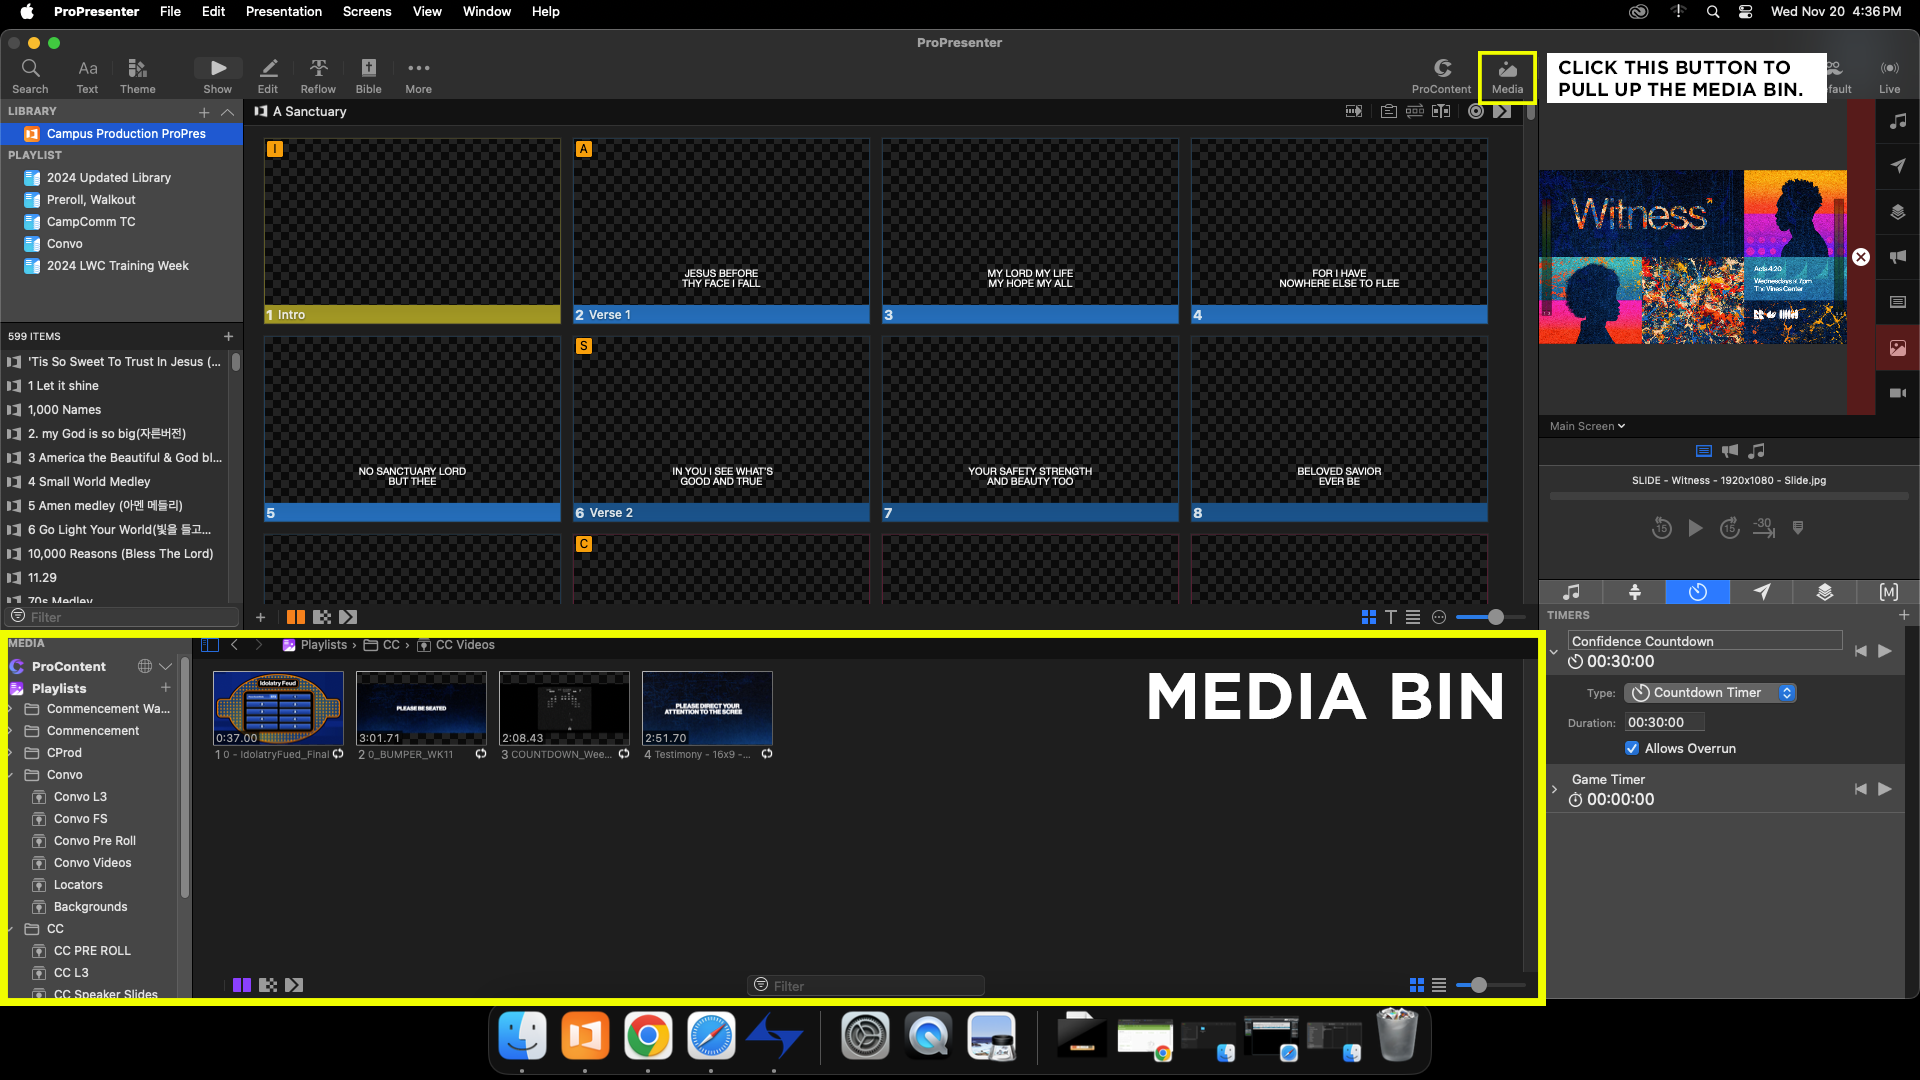Start the Confidence Countdown timer
The width and height of the screenshot is (1920, 1080).
1885,651
